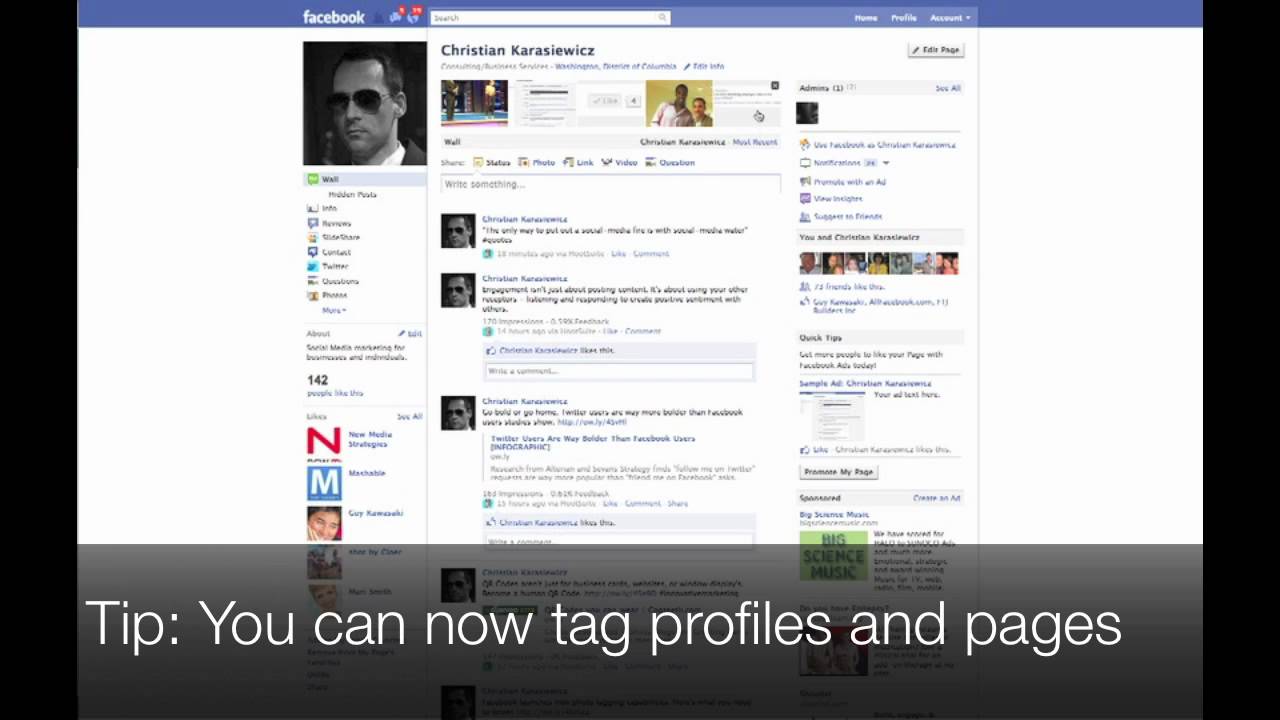Click Use Facebook as Christian Karasiewicz
This screenshot has height=720, width=1280.
877,145
